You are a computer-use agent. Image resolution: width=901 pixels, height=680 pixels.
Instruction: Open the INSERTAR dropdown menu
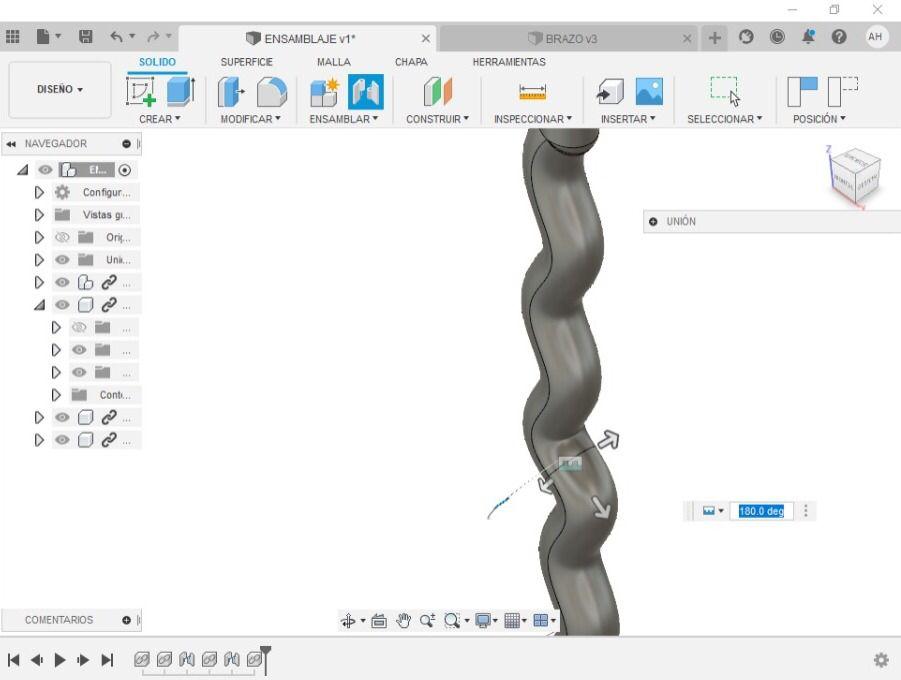627,119
